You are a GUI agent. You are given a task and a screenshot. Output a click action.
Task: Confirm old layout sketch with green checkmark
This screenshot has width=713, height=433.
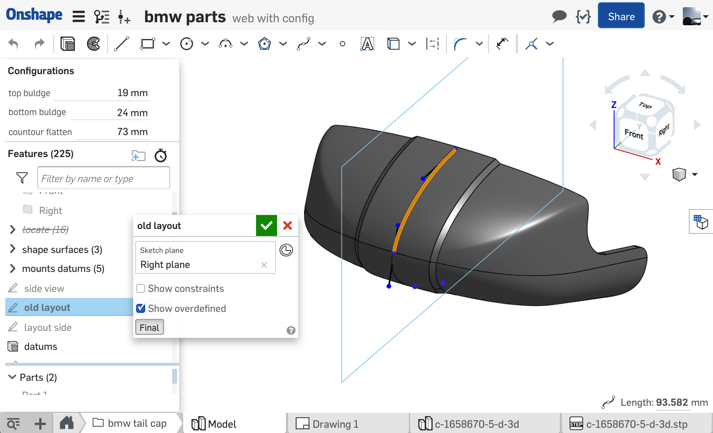coord(266,226)
